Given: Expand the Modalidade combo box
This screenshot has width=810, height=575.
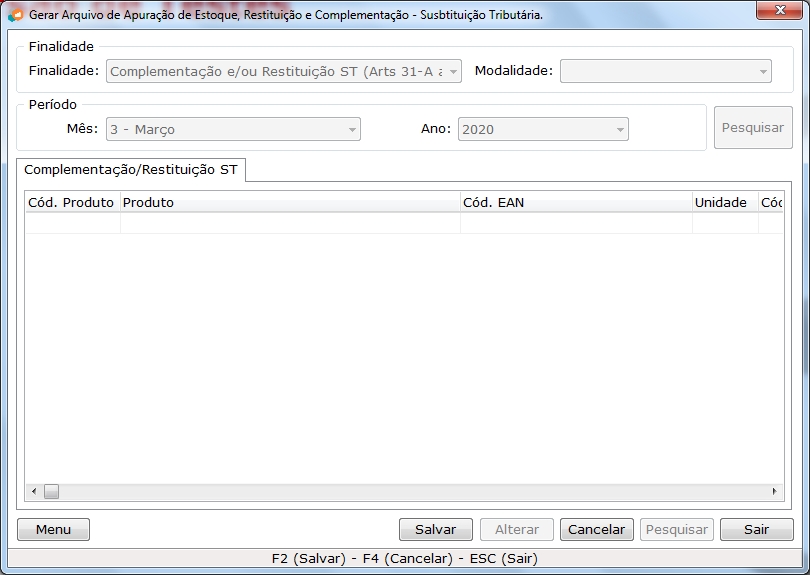Looking at the screenshot, I should coord(665,72).
